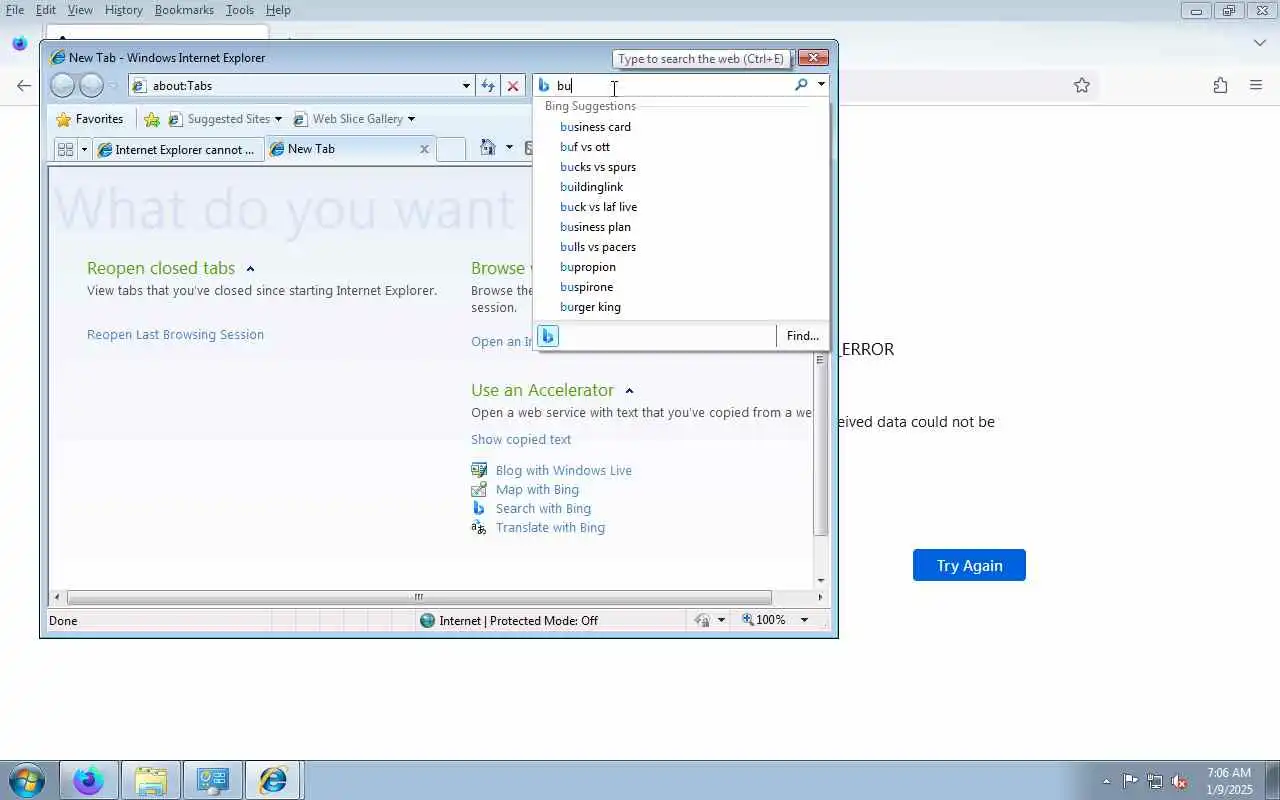
Task: Switch to the 'Internet Explorer cannot...' tab
Action: [x=178, y=150]
